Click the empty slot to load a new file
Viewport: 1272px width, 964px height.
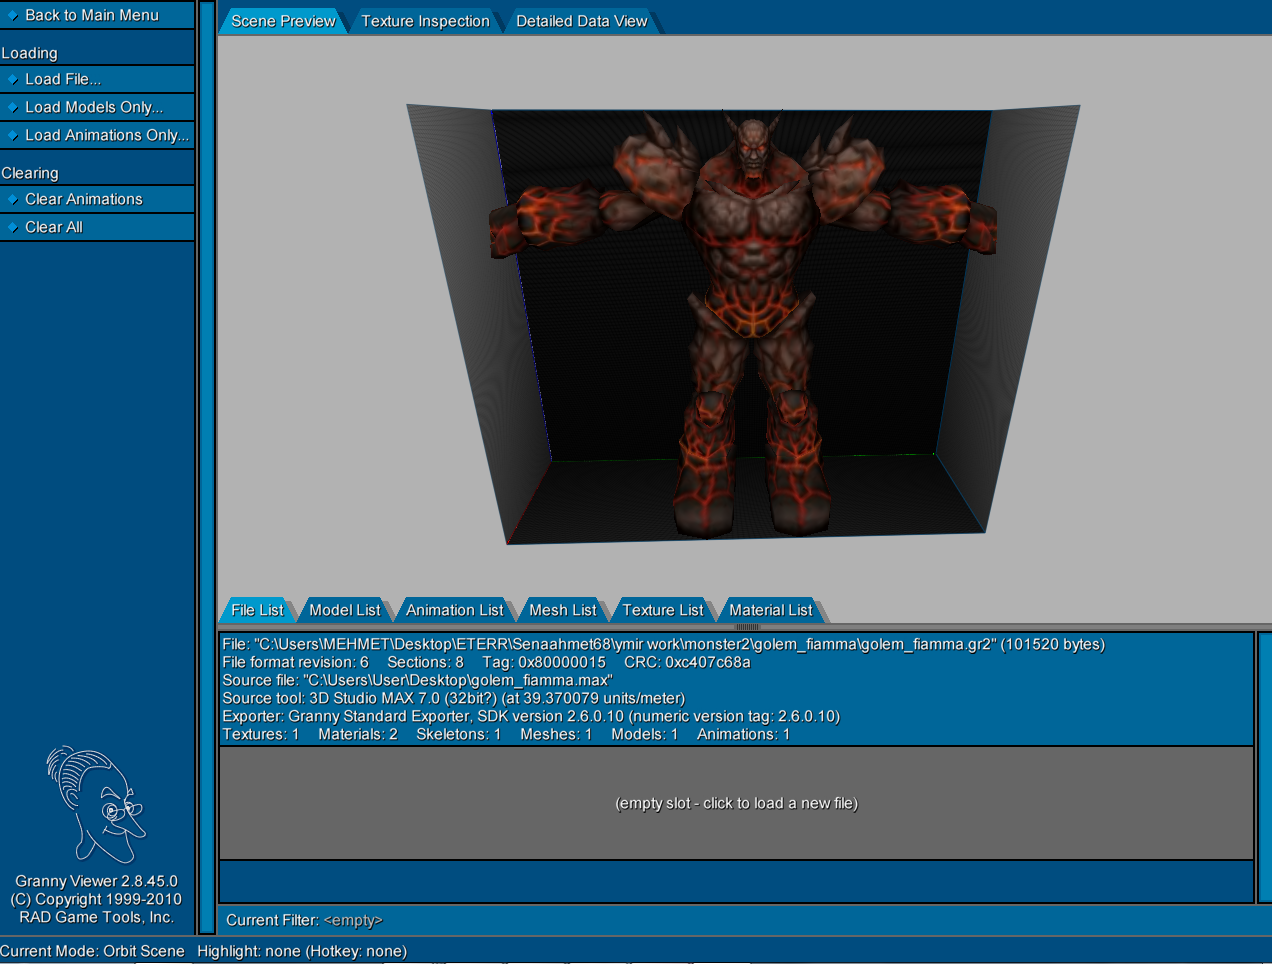(736, 803)
